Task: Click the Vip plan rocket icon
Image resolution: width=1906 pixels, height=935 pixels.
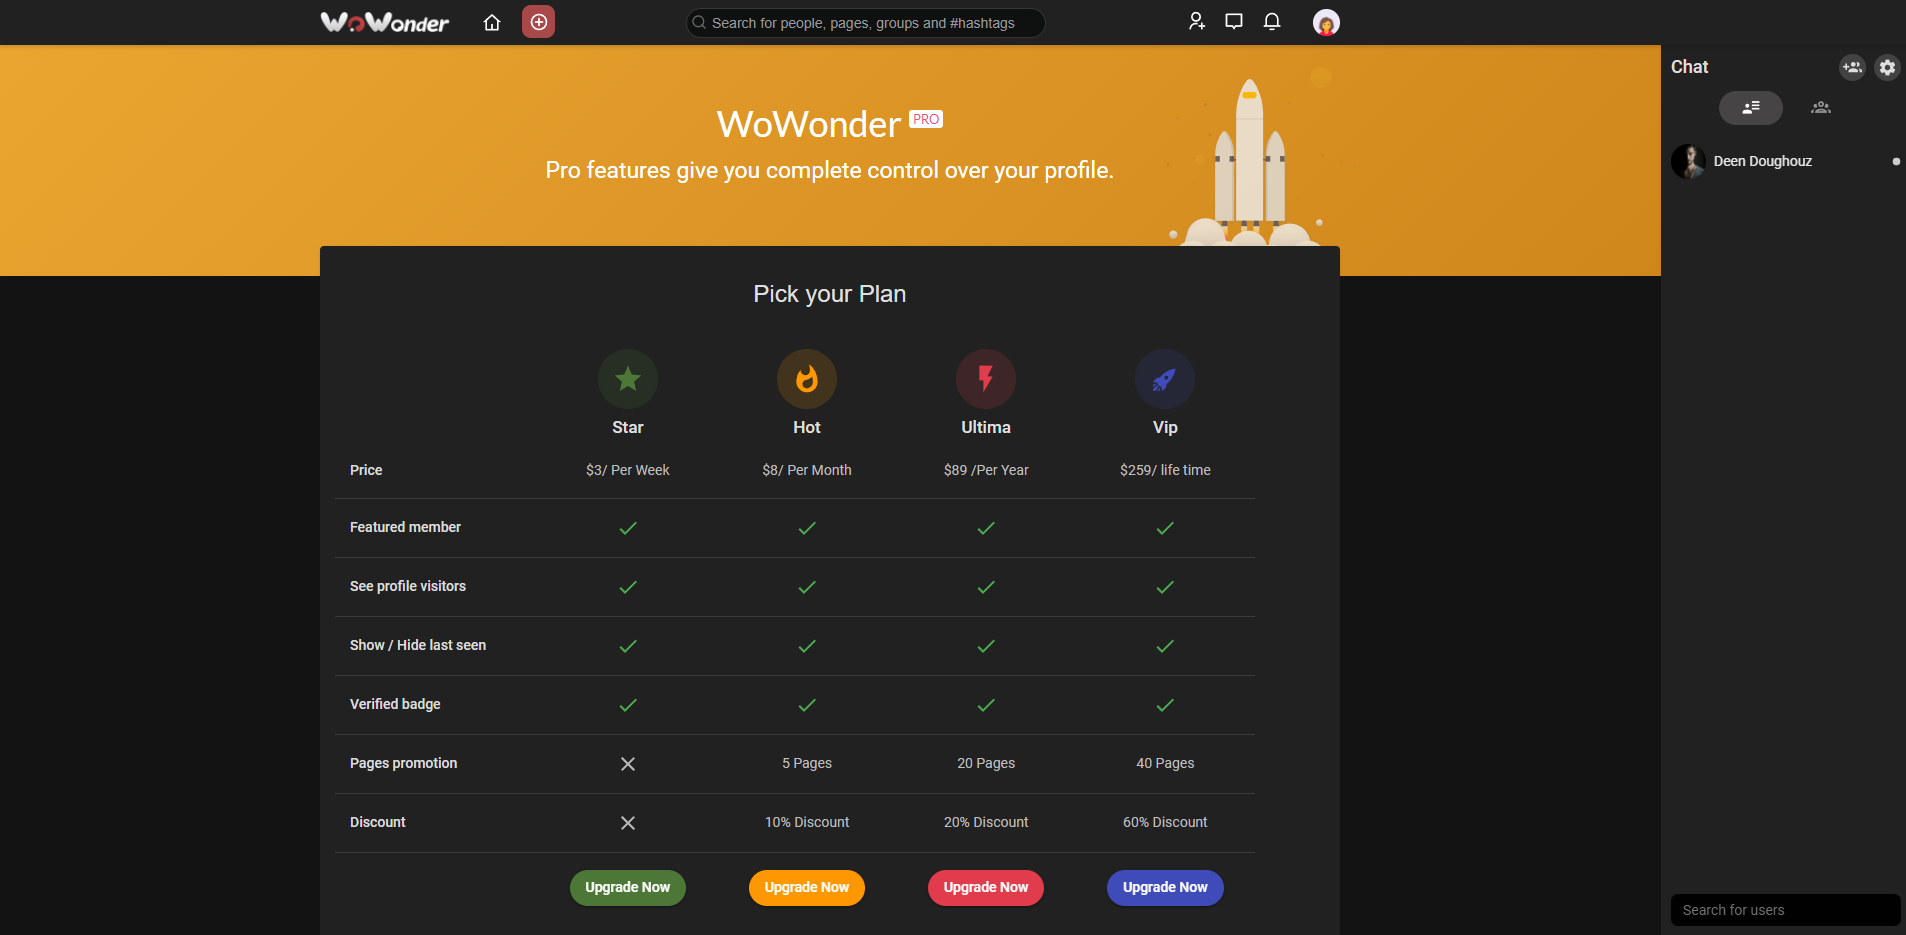Action: click(x=1164, y=379)
